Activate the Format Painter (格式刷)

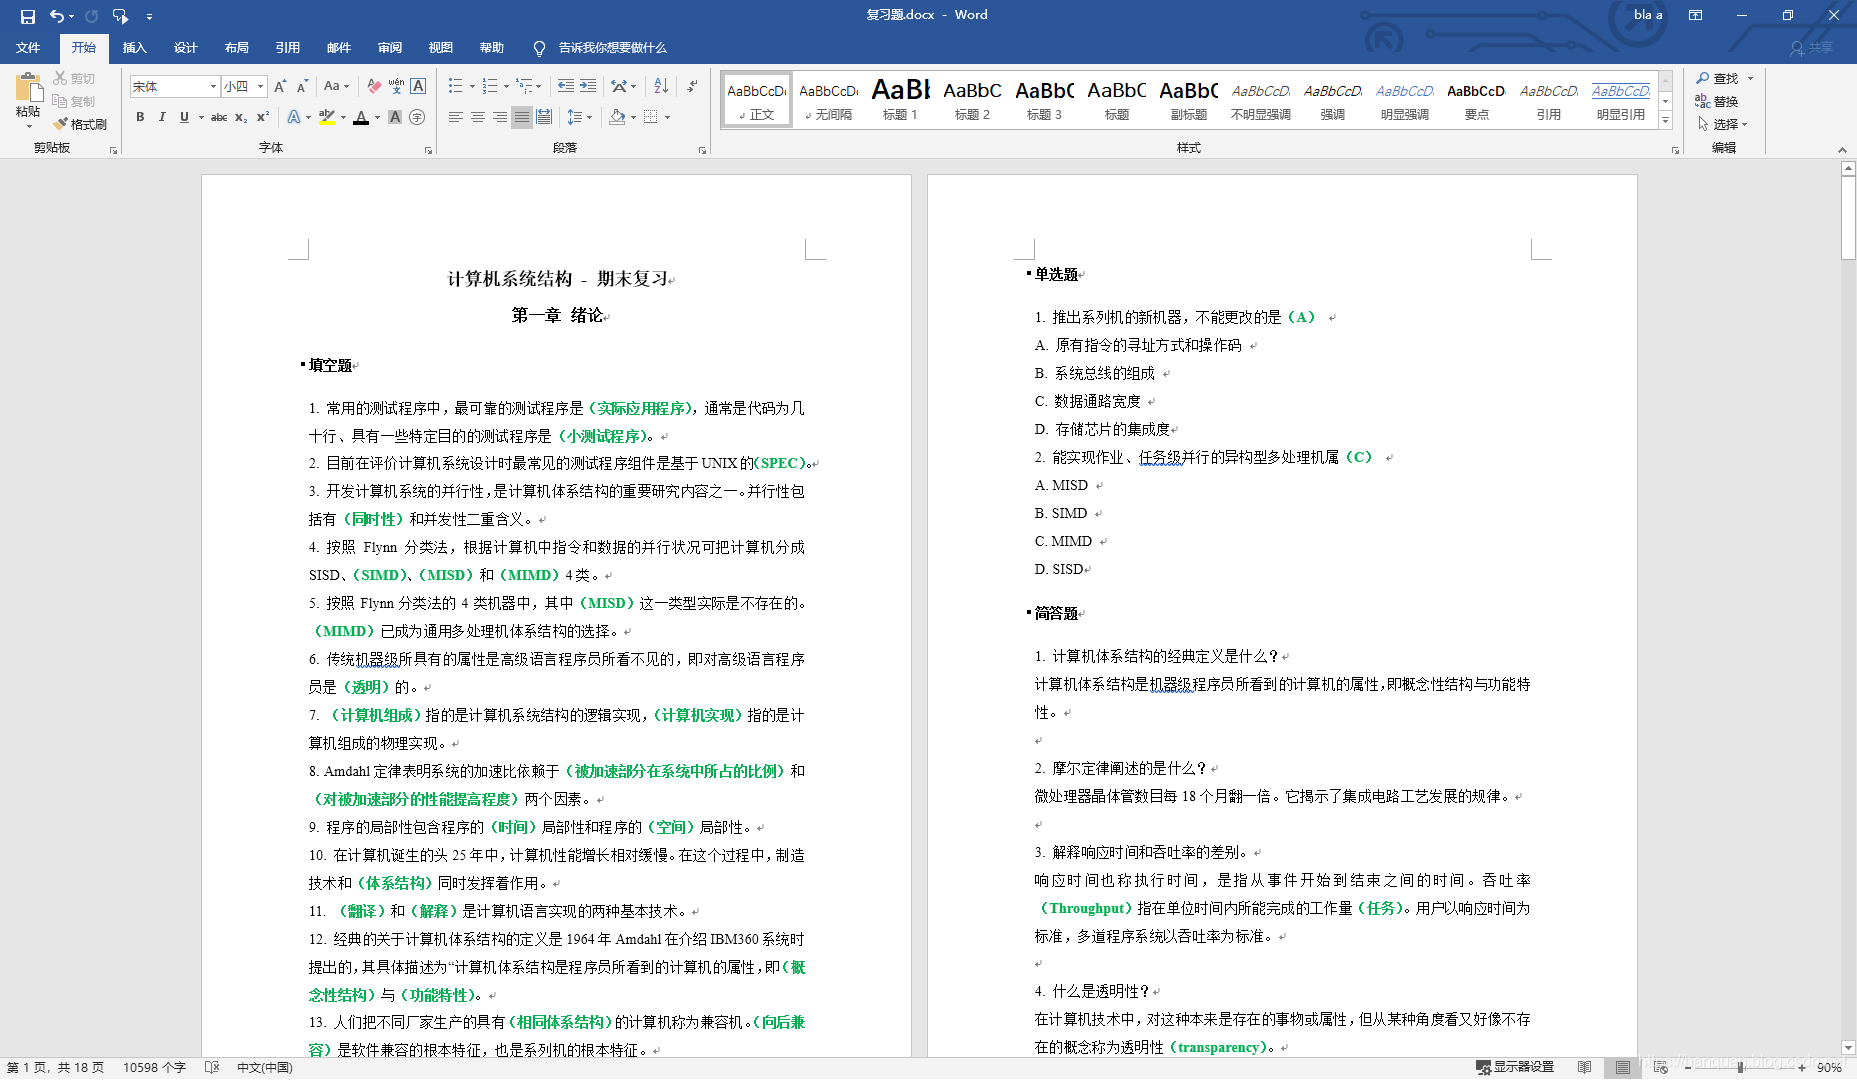pyautogui.click(x=81, y=124)
